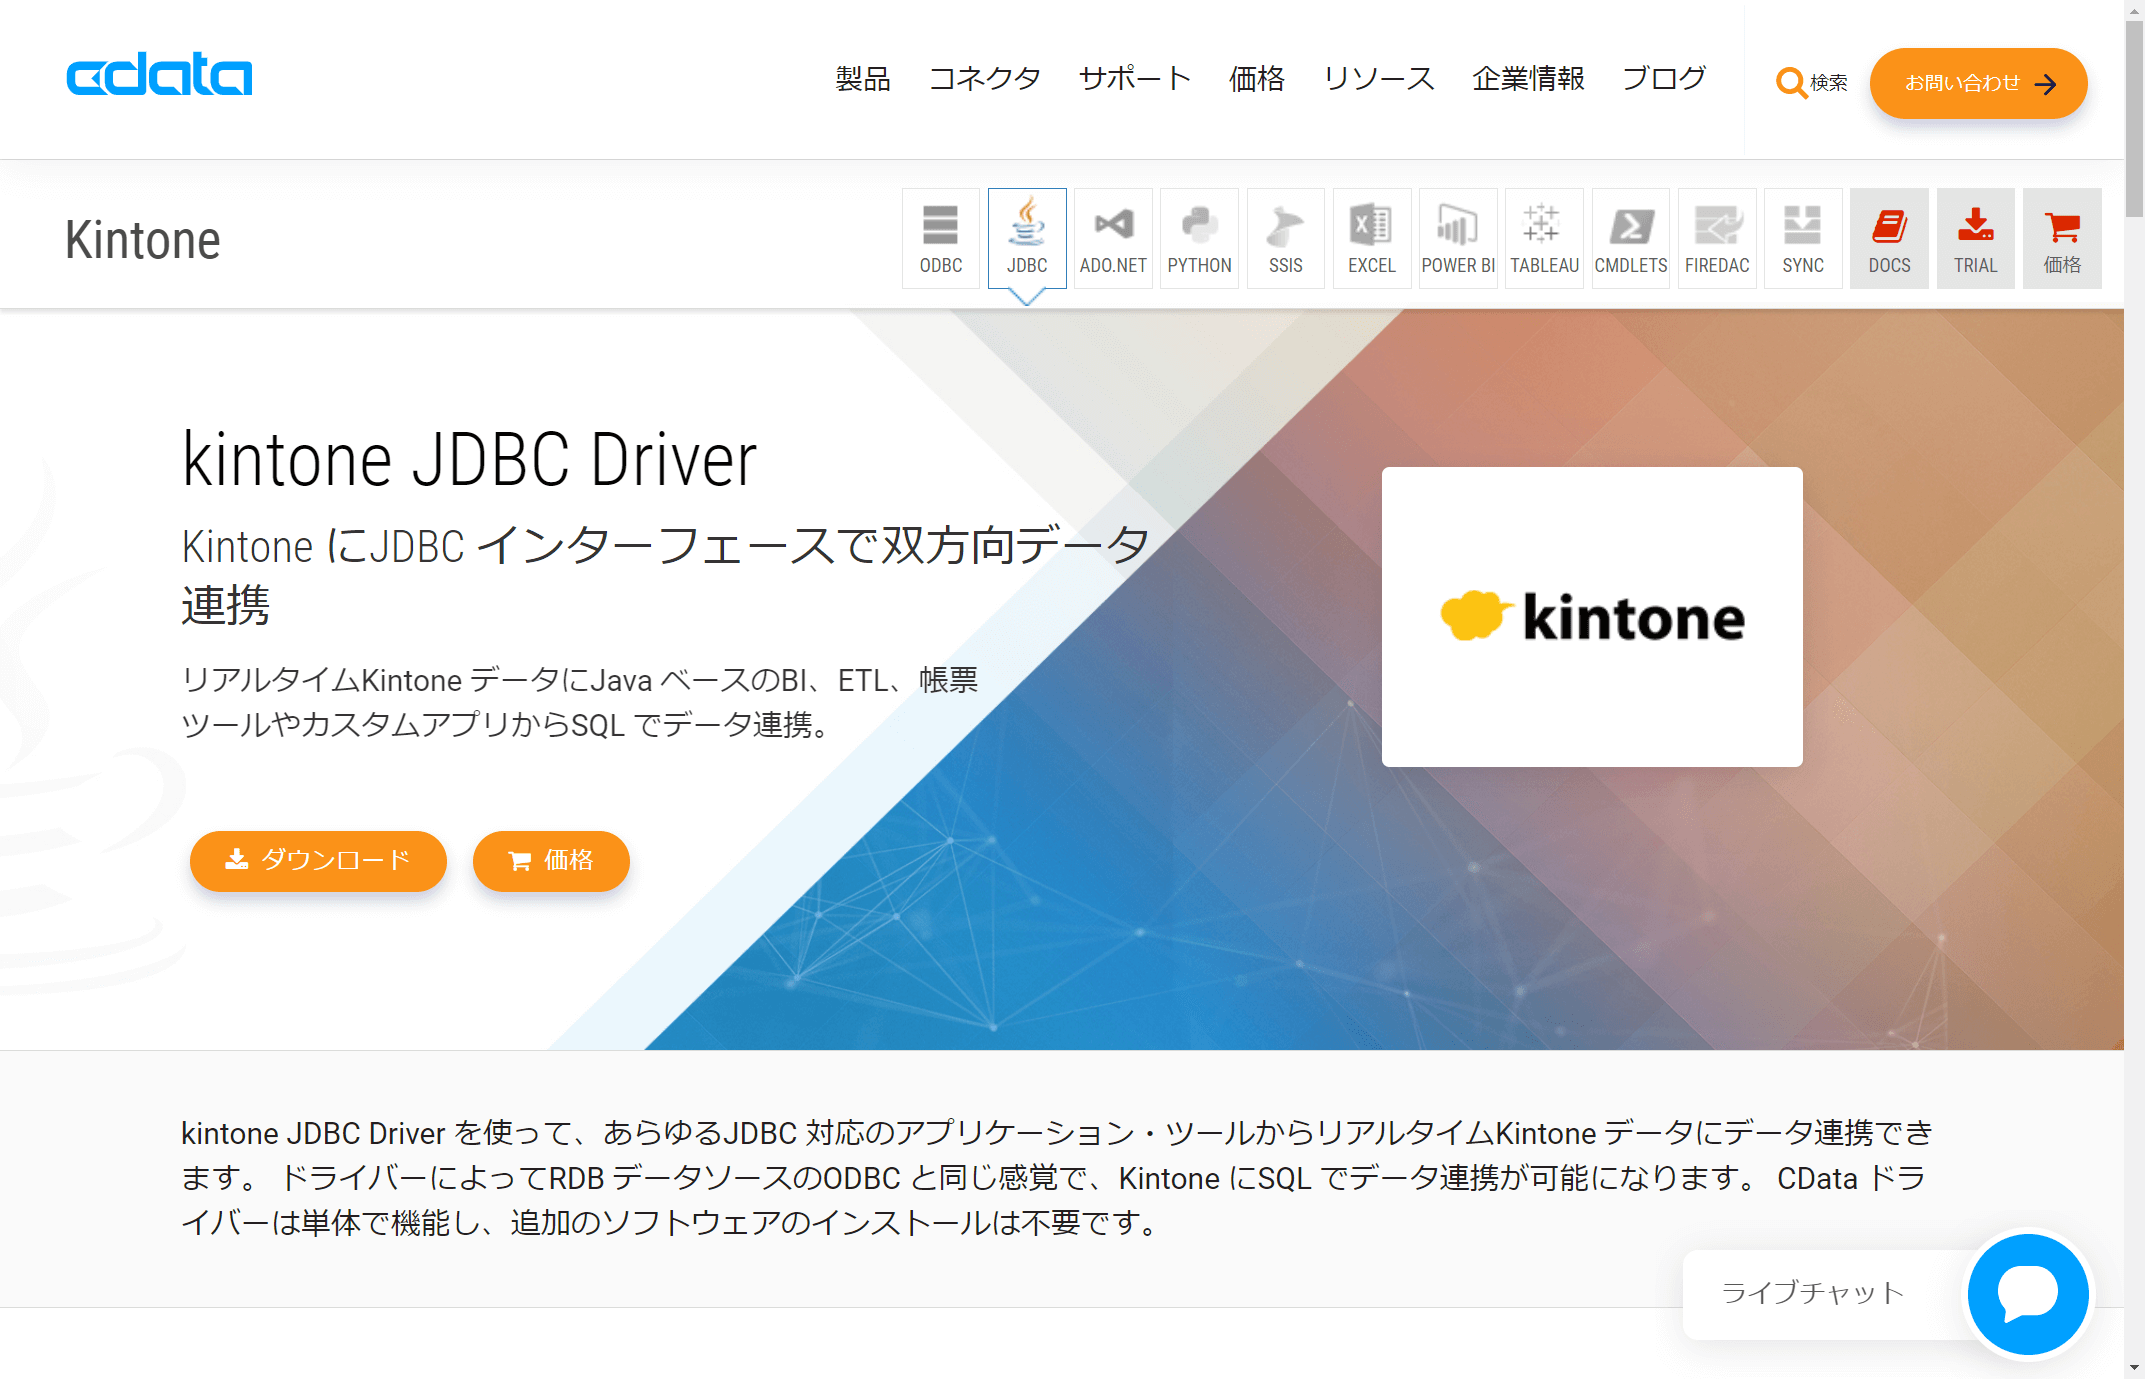Click the CData logo
Image resolution: width=2145 pixels, height=1379 pixels.
click(159, 75)
